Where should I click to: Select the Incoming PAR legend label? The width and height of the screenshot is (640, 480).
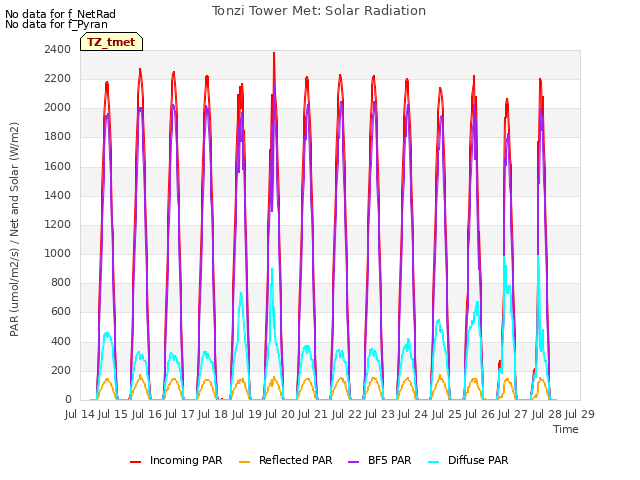coord(186,460)
